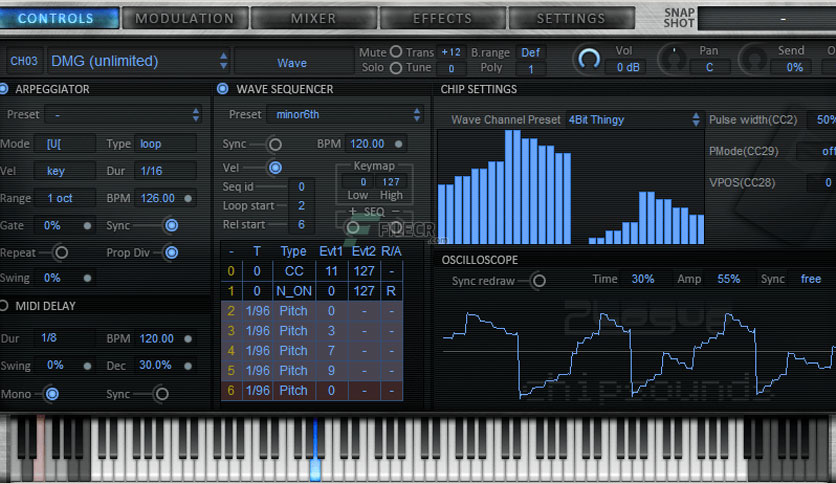Select sequencer row 1 N_ON cell

[x=294, y=291]
